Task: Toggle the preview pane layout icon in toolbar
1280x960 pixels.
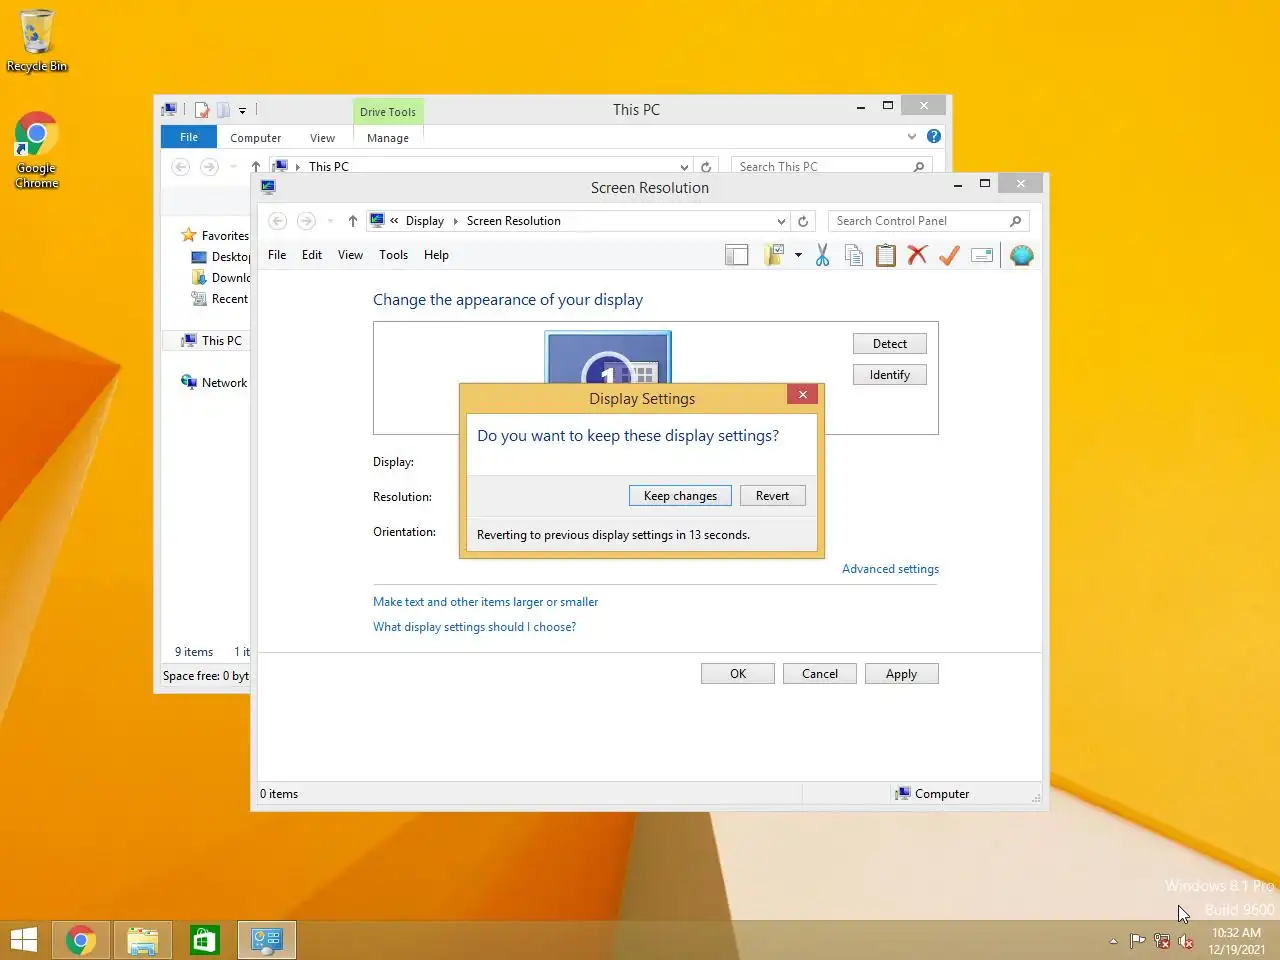Action: pyautogui.click(x=737, y=256)
